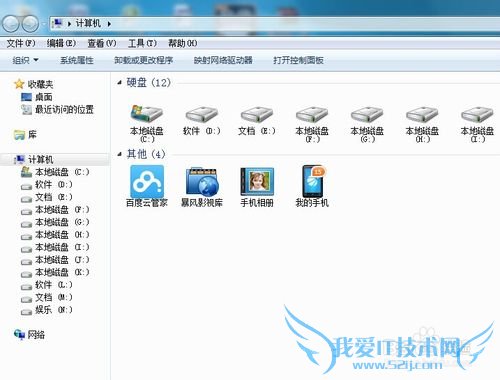Click 系统属性 toolbar button
Viewport: 500px width, 380px height.
[x=77, y=60]
